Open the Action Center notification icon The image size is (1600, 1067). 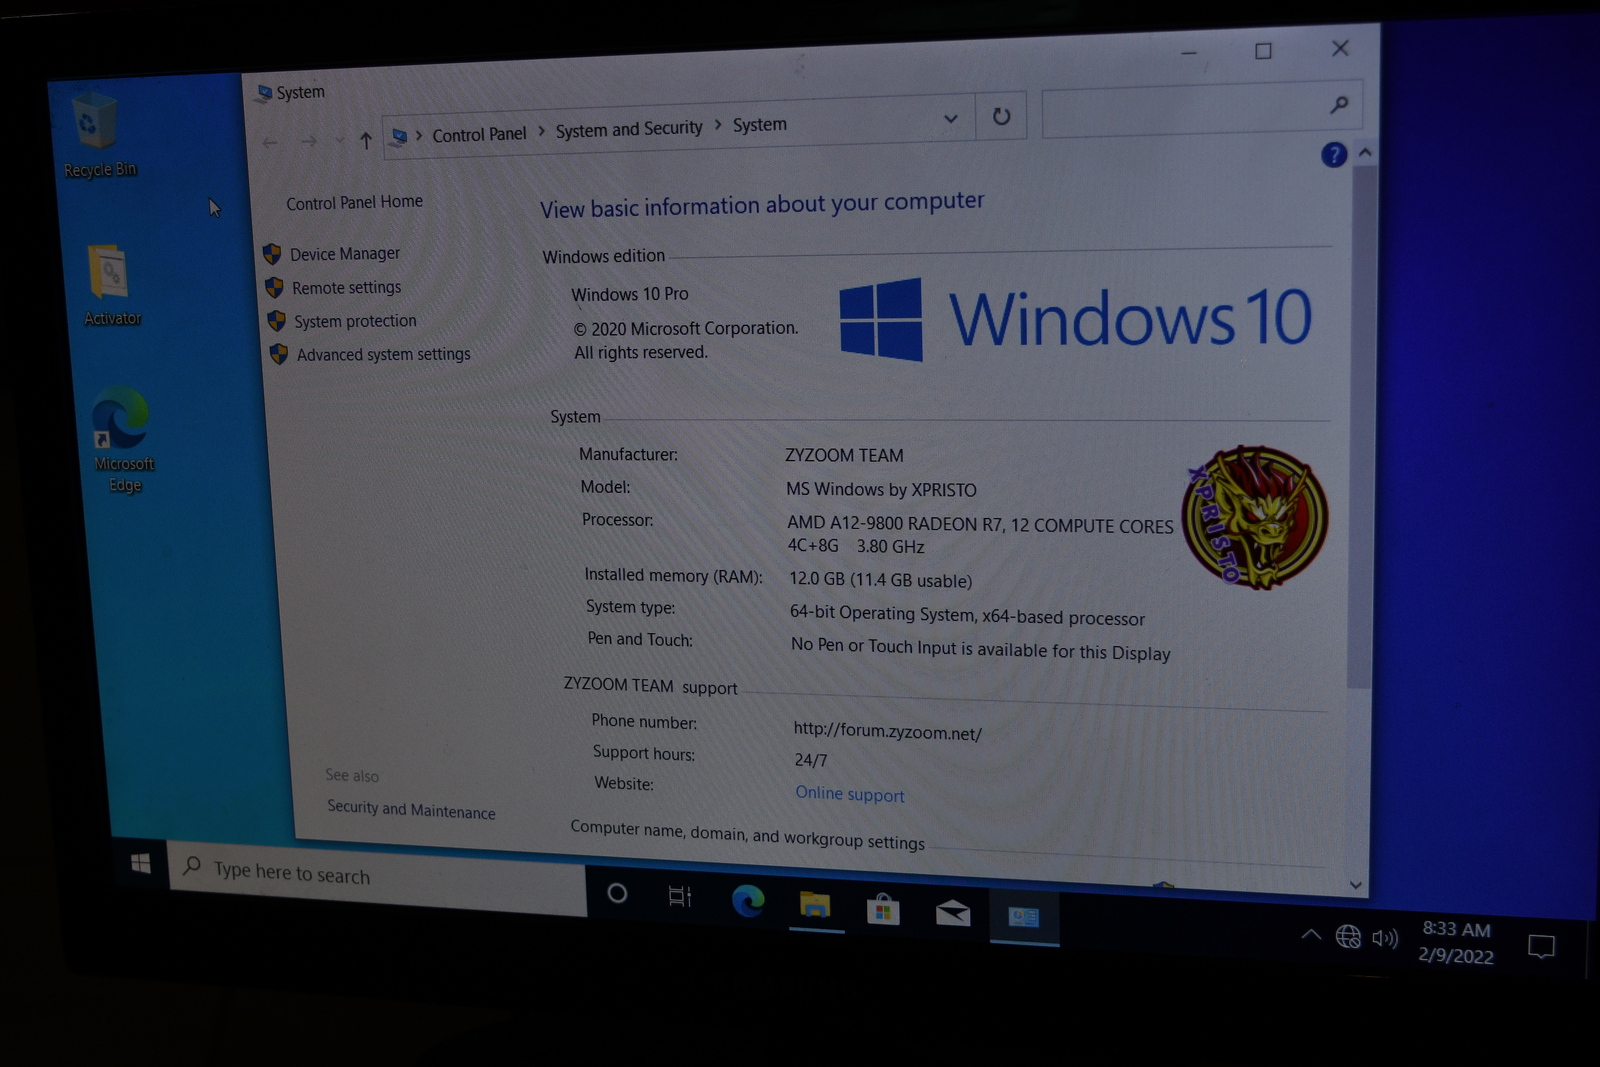1541,946
